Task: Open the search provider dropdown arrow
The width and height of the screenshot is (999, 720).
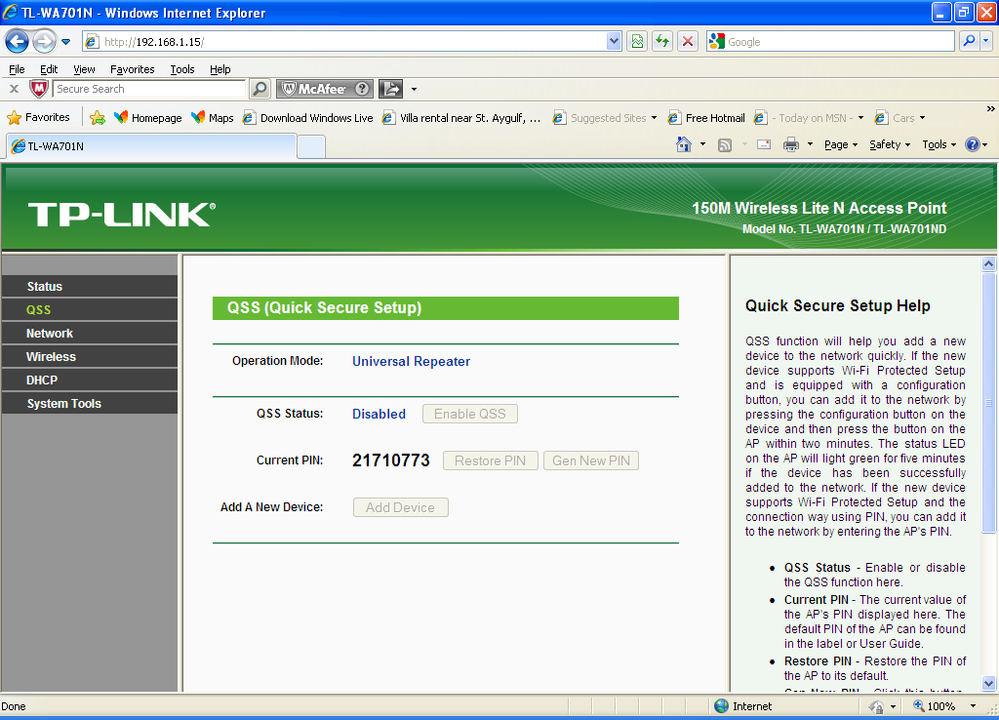Action: [986, 42]
